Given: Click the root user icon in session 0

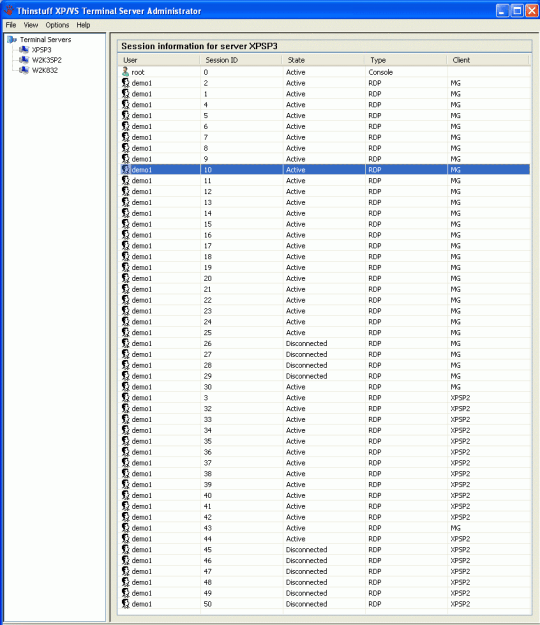Looking at the screenshot, I should click(126, 72).
